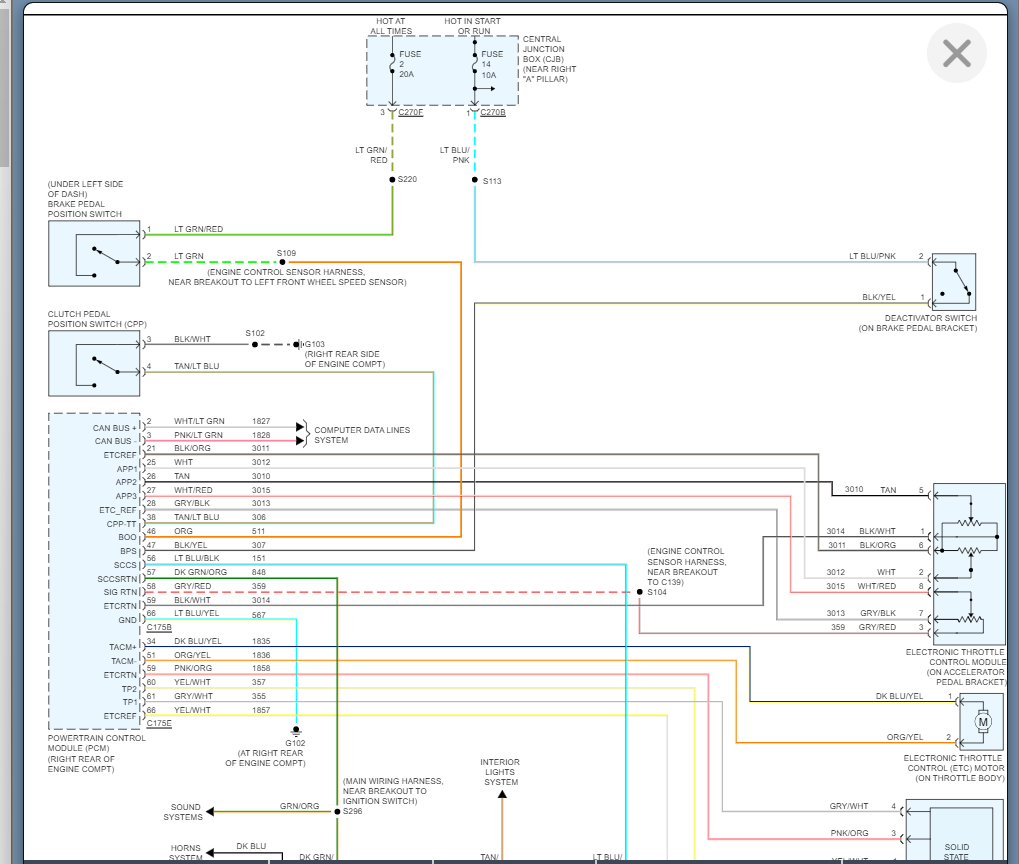
Task: Click the S220 splice point
Action: (392, 180)
